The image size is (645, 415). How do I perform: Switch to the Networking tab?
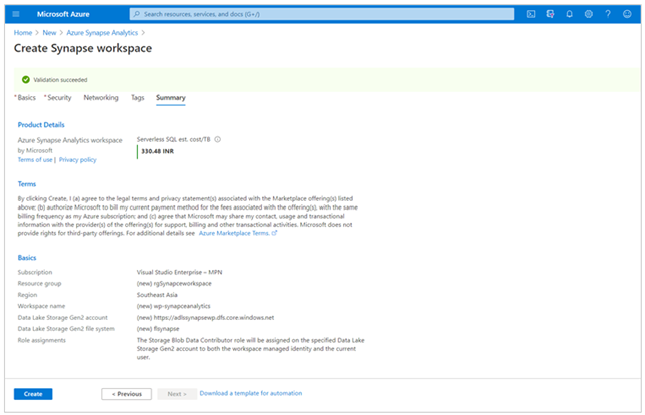(101, 97)
